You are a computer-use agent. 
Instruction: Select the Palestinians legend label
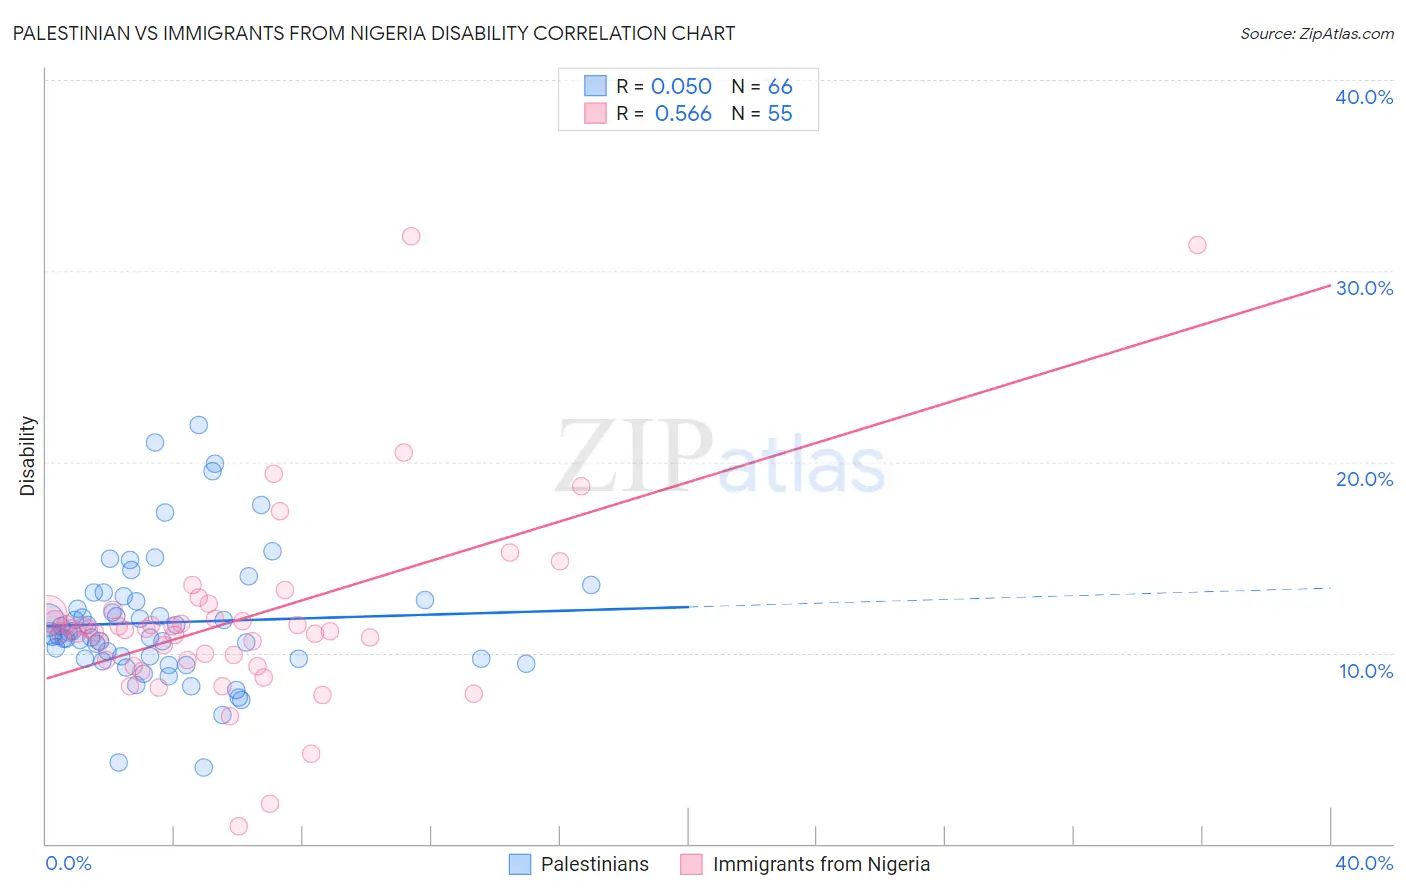click(595, 864)
